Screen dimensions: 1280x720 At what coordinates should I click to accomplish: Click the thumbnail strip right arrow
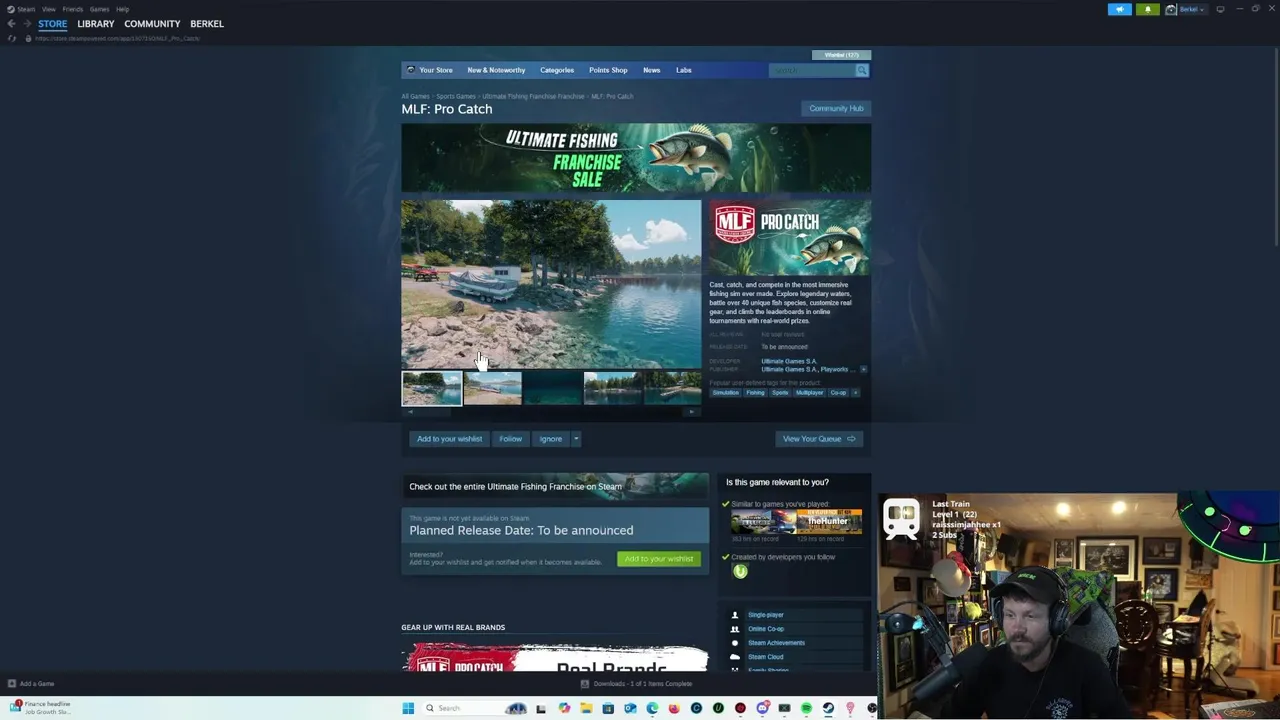point(693,412)
